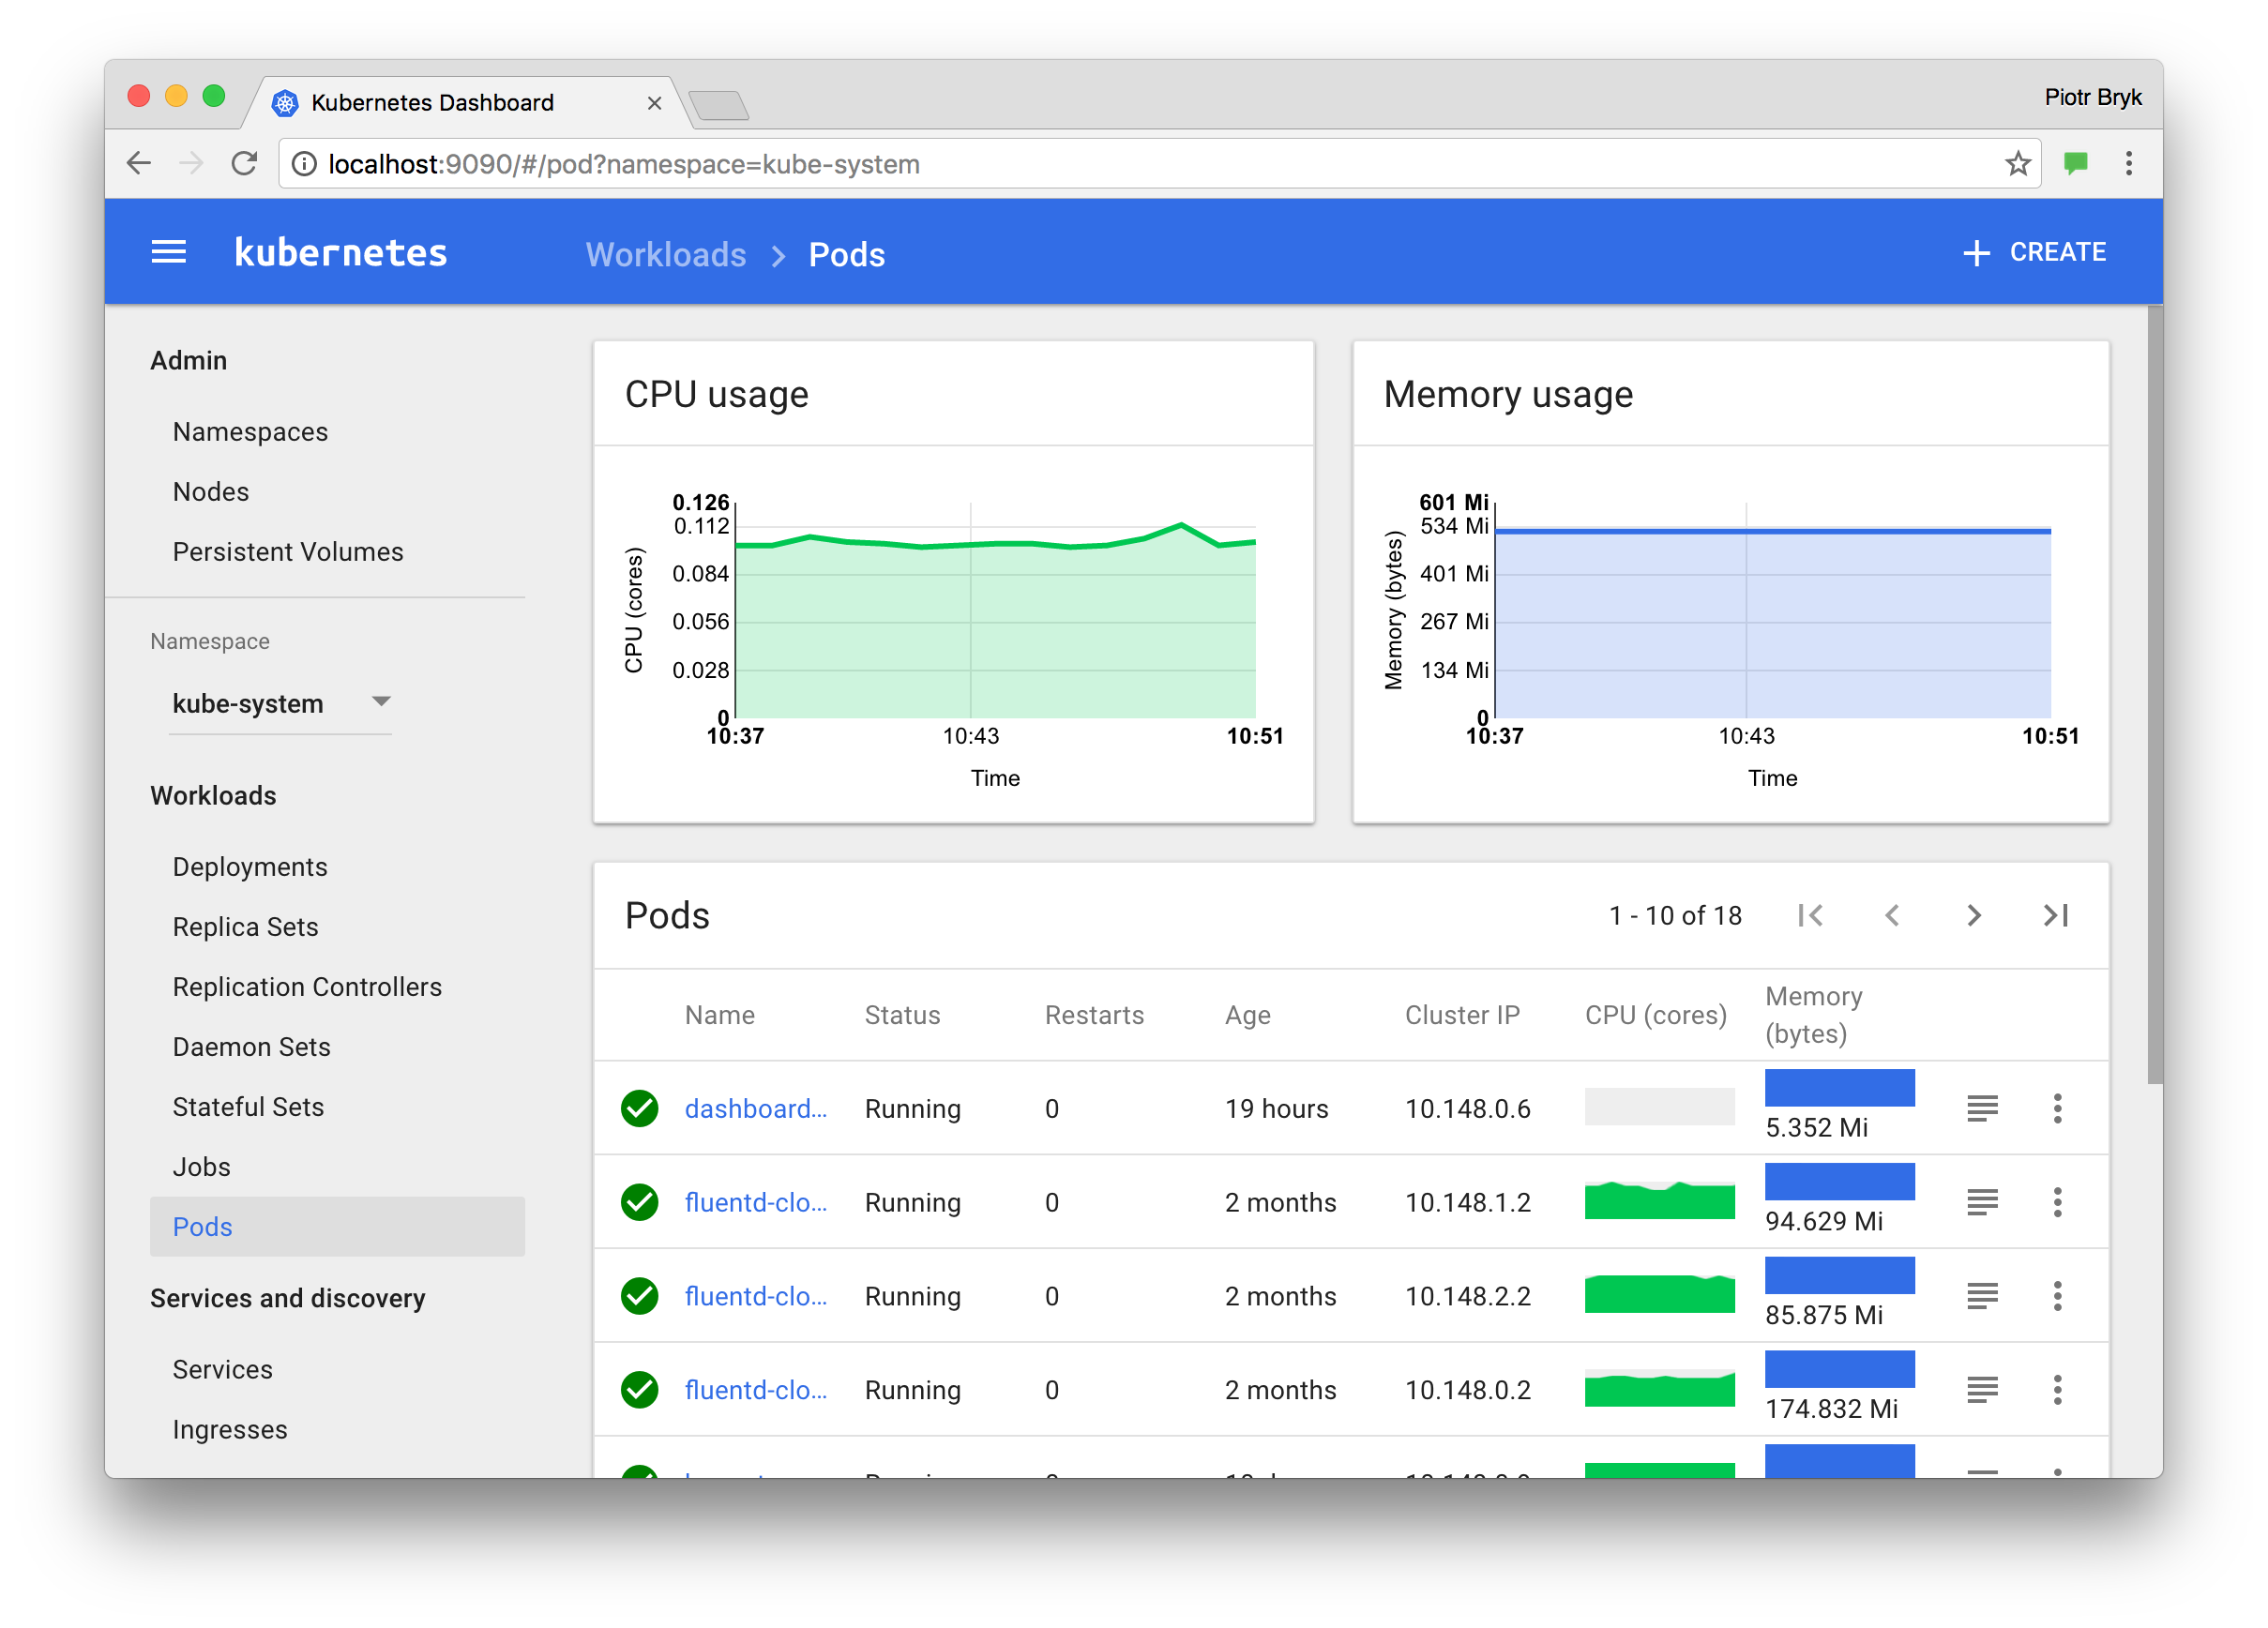Go to first page of pods list

point(1810,915)
